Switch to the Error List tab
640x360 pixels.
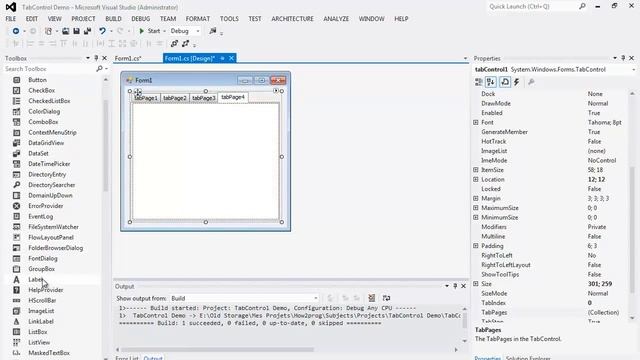(127, 358)
